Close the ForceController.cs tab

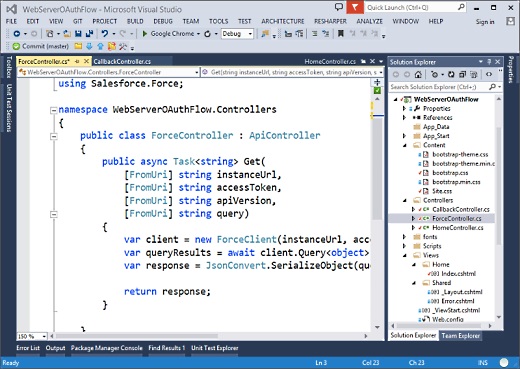pyautogui.click(x=86, y=61)
